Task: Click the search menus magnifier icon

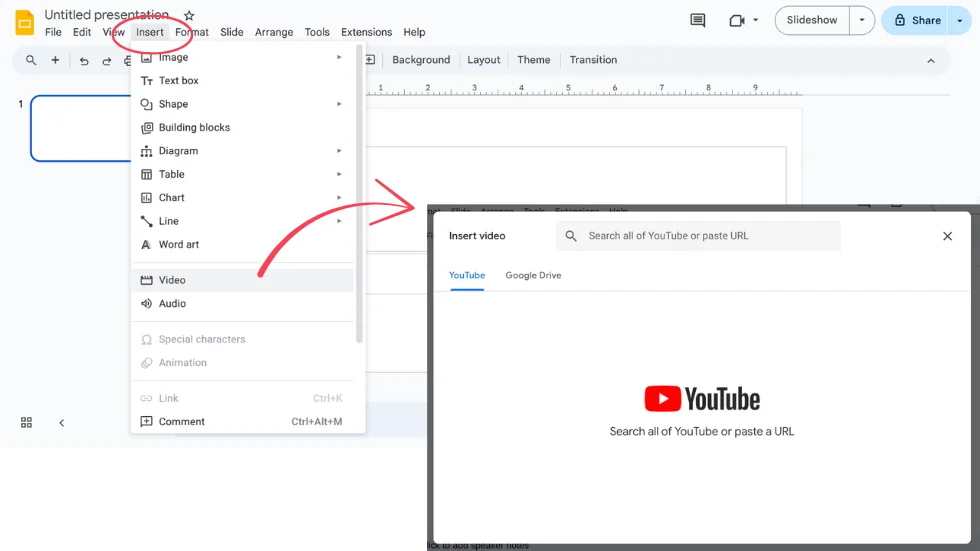Action: pyautogui.click(x=31, y=60)
